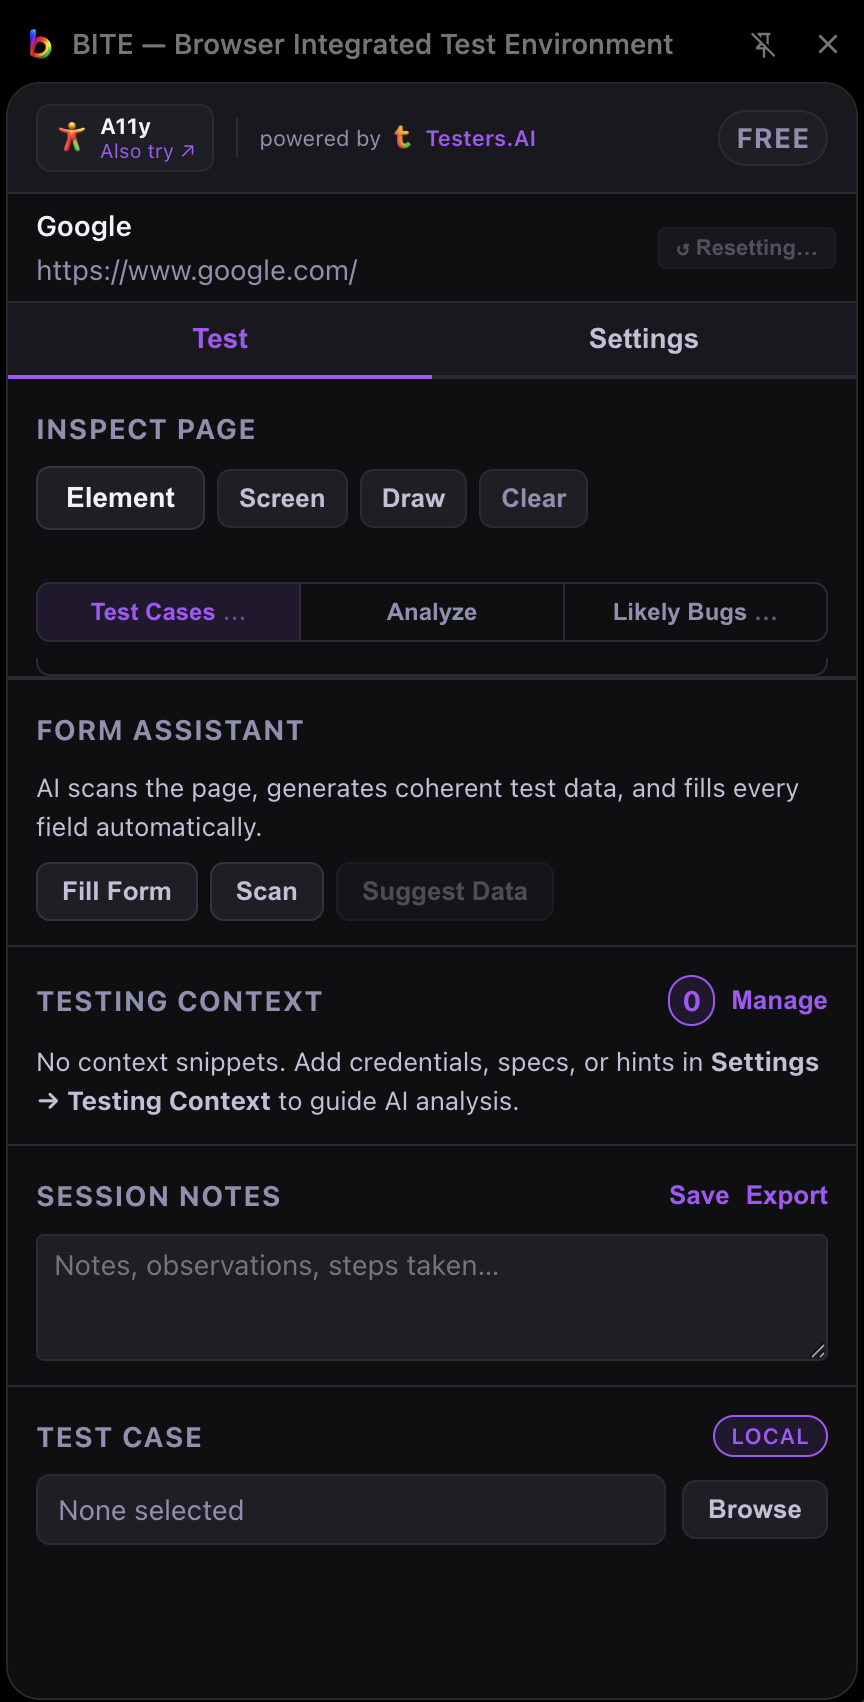Click the BITE logo icon in the title bar
864x1702 pixels.
pos(40,44)
